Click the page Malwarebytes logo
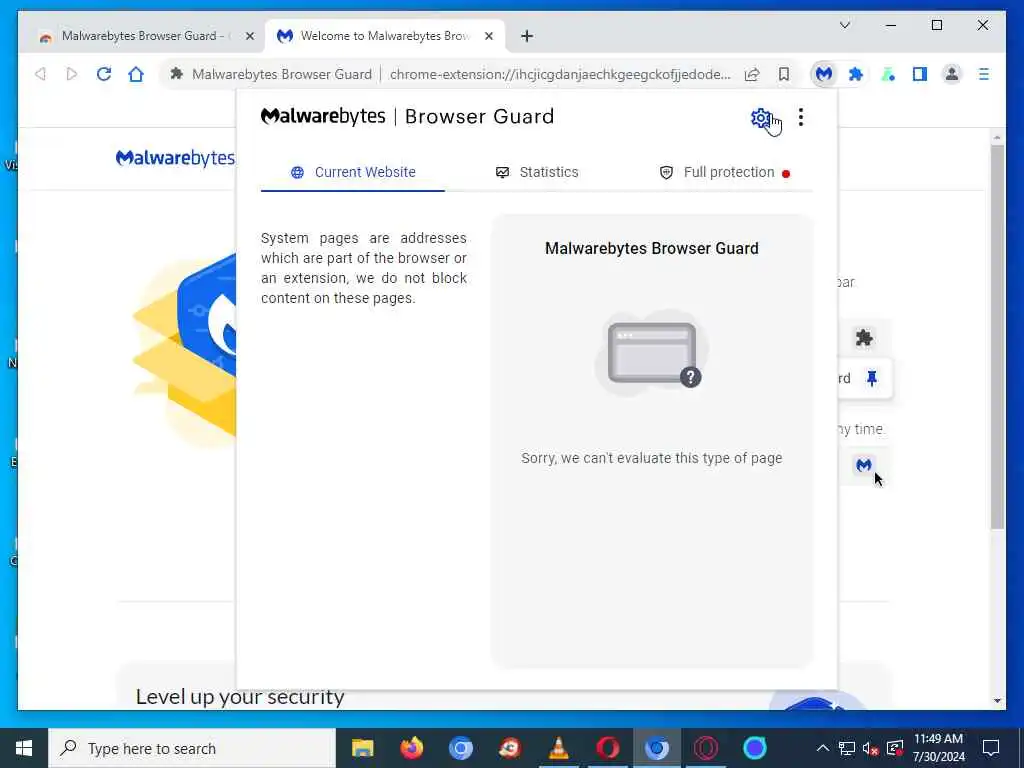This screenshot has width=1024, height=768. [175, 158]
